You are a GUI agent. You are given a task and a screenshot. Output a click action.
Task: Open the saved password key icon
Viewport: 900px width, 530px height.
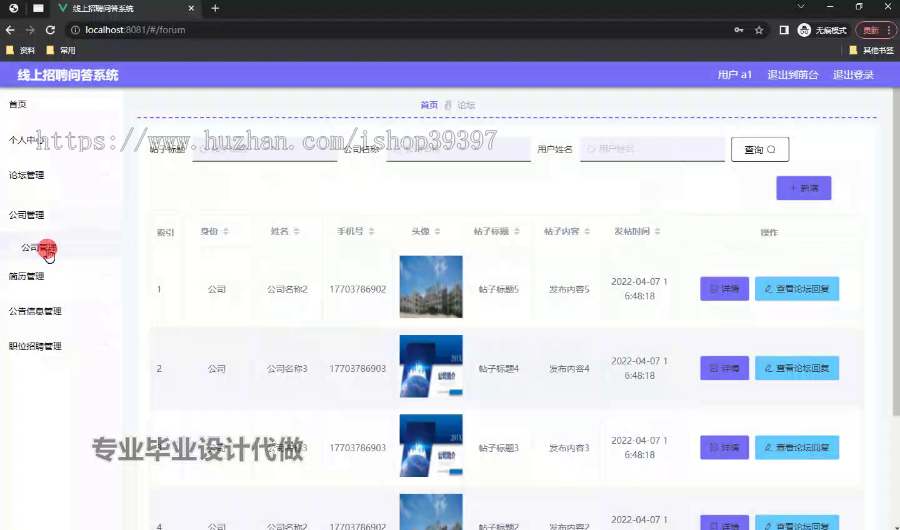739,30
